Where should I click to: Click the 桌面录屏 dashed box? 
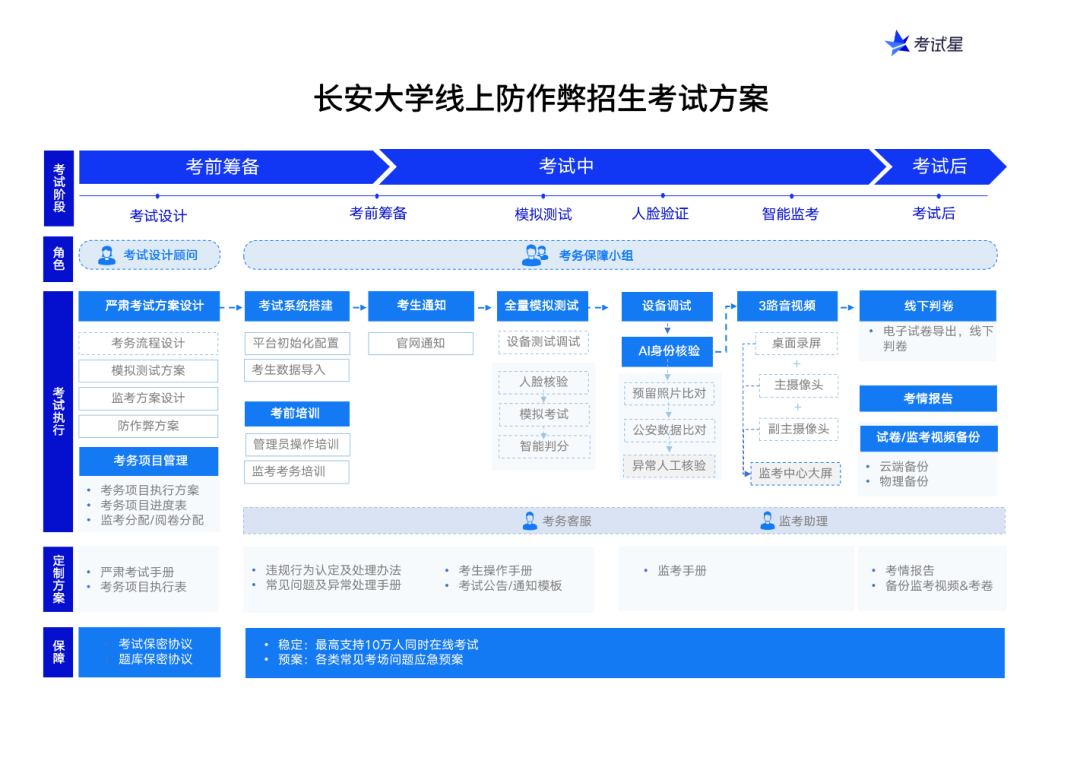pos(796,343)
